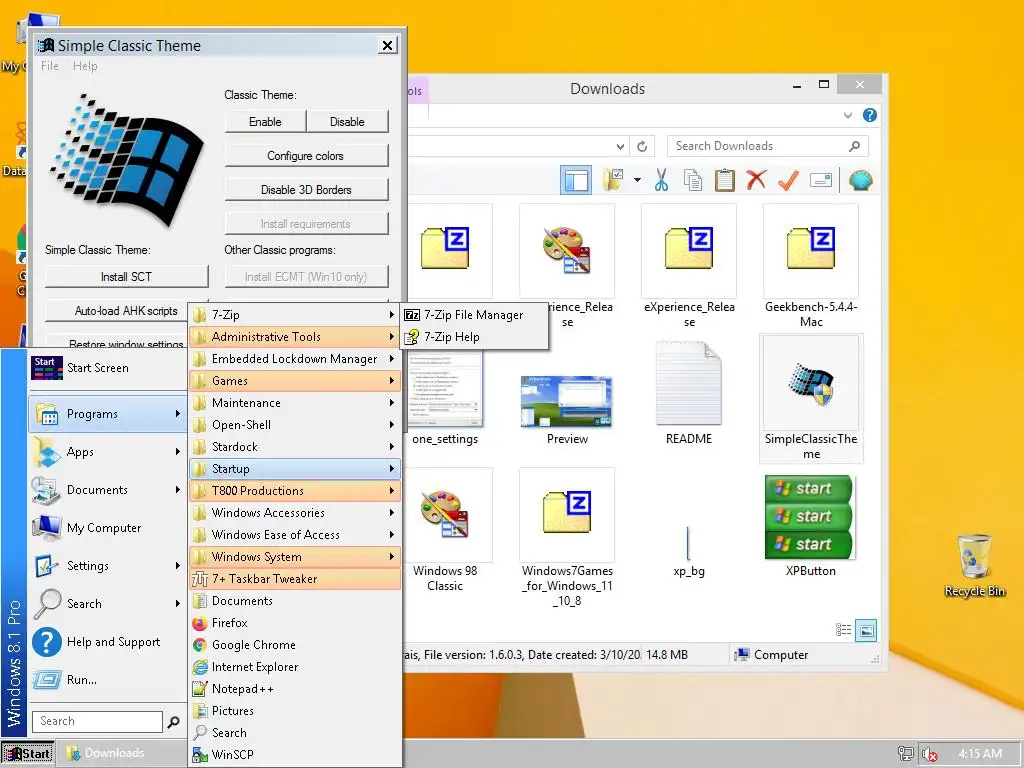The height and width of the screenshot is (768, 1024).
Task: Switch to details view icon in Downloads
Action: [x=843, y=630]
